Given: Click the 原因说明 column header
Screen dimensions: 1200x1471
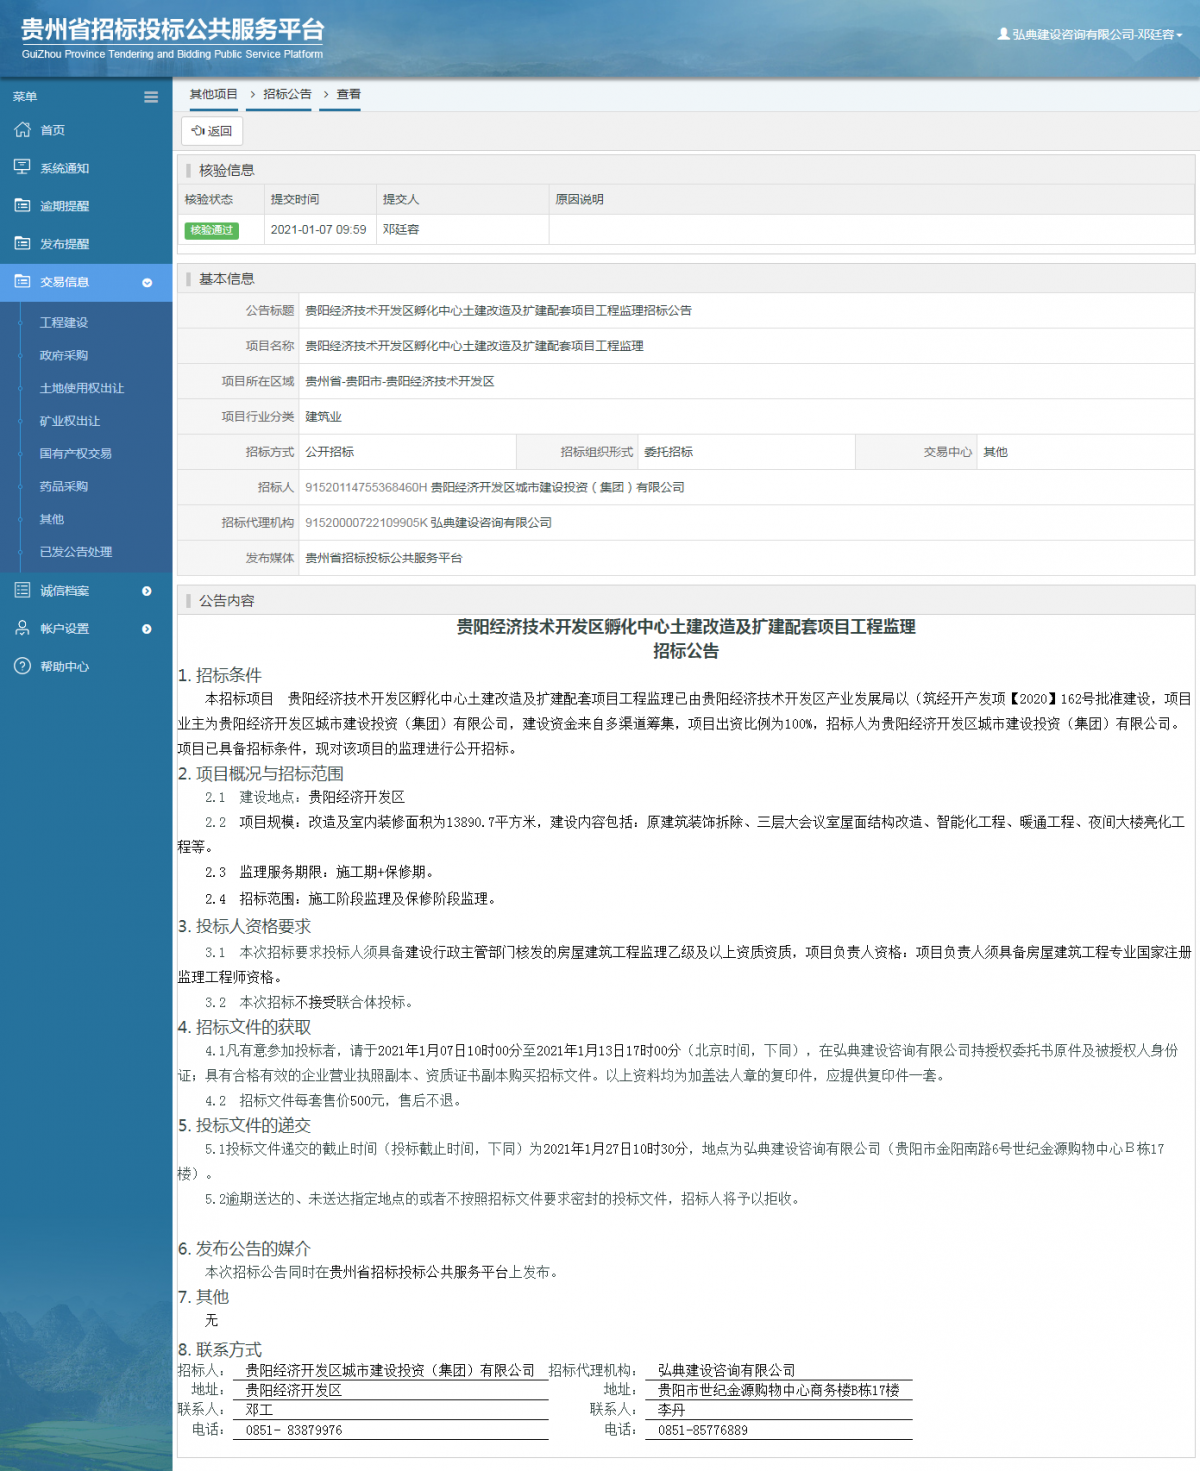Looking at the screenshot, I should tap(580, 200).
